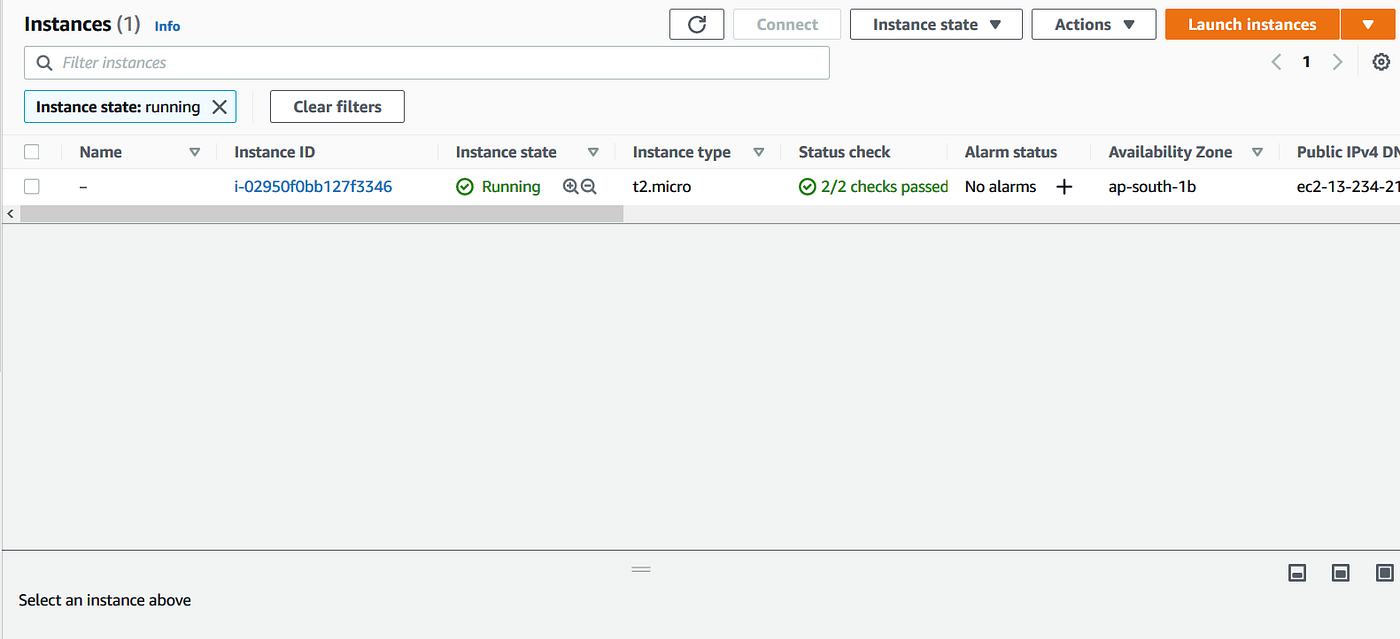Set details panel to half-height view icon

tap(1341, 573)
